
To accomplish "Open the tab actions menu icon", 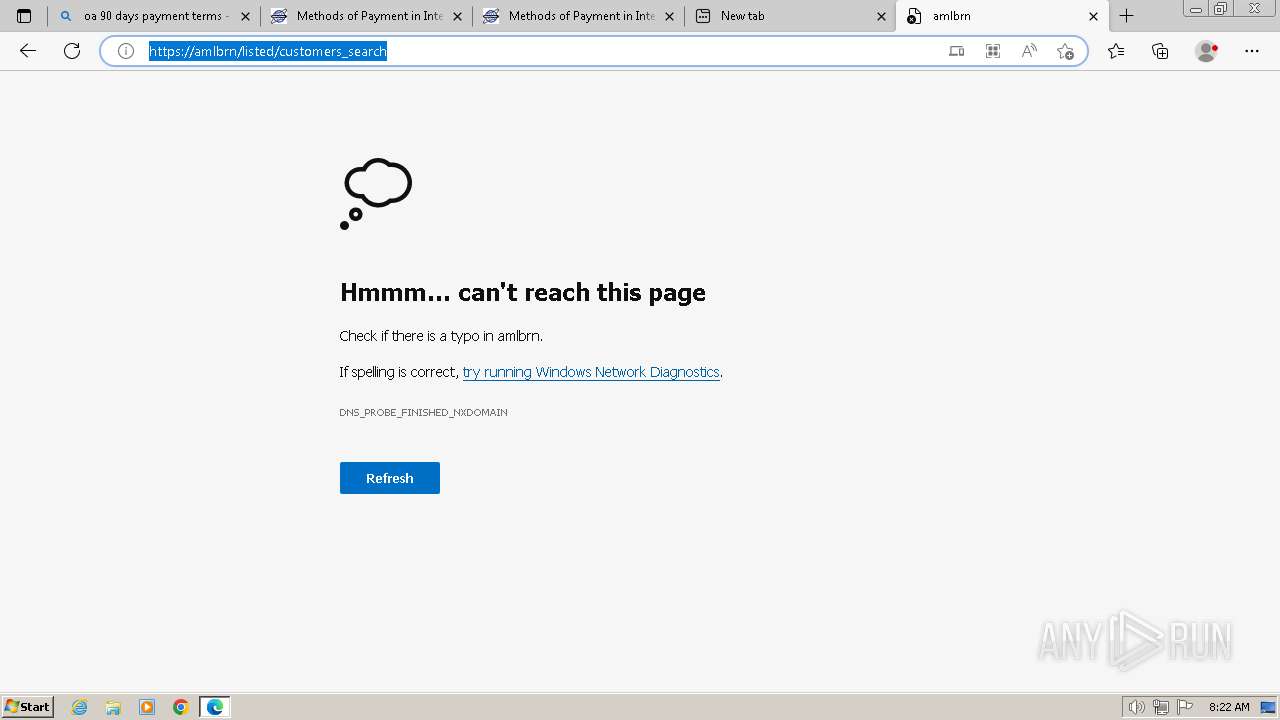I will click(x=24, y=16).
